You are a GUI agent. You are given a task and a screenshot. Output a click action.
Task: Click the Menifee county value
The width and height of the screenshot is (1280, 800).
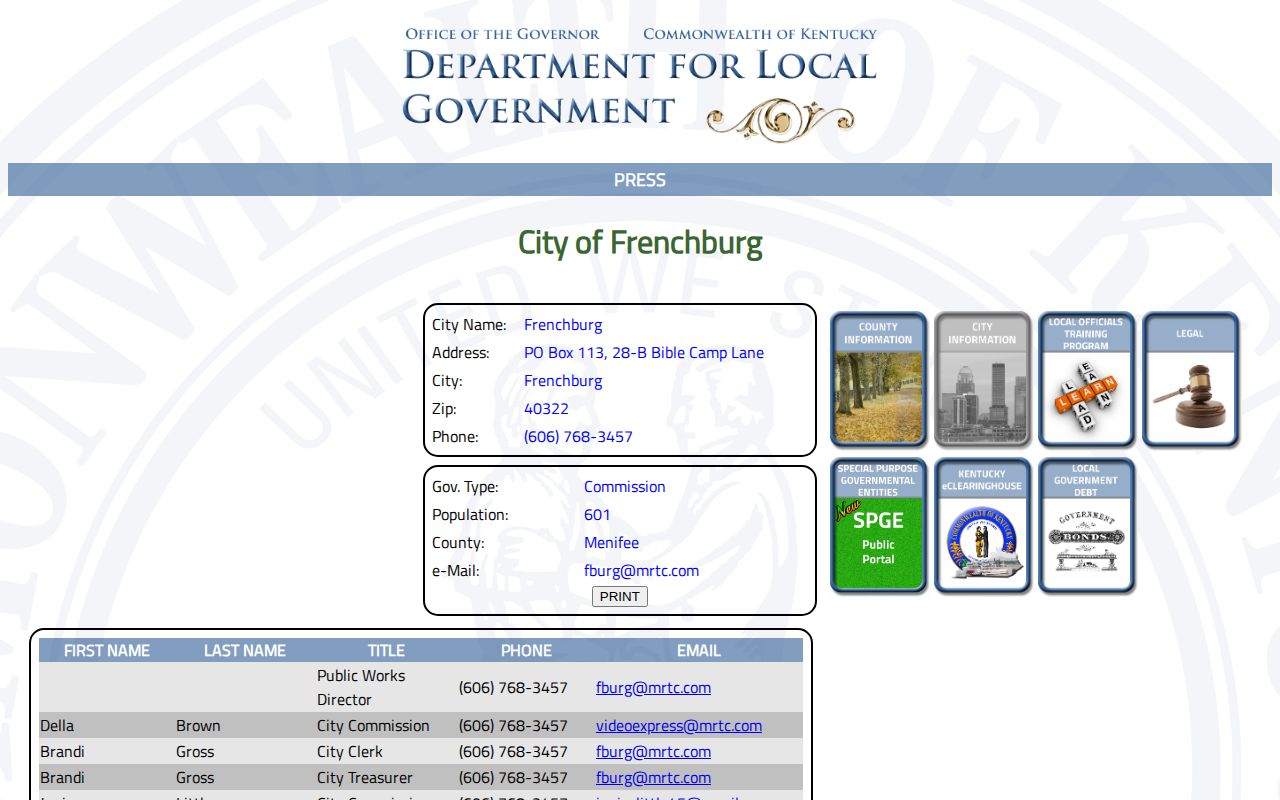coord(611,543)
